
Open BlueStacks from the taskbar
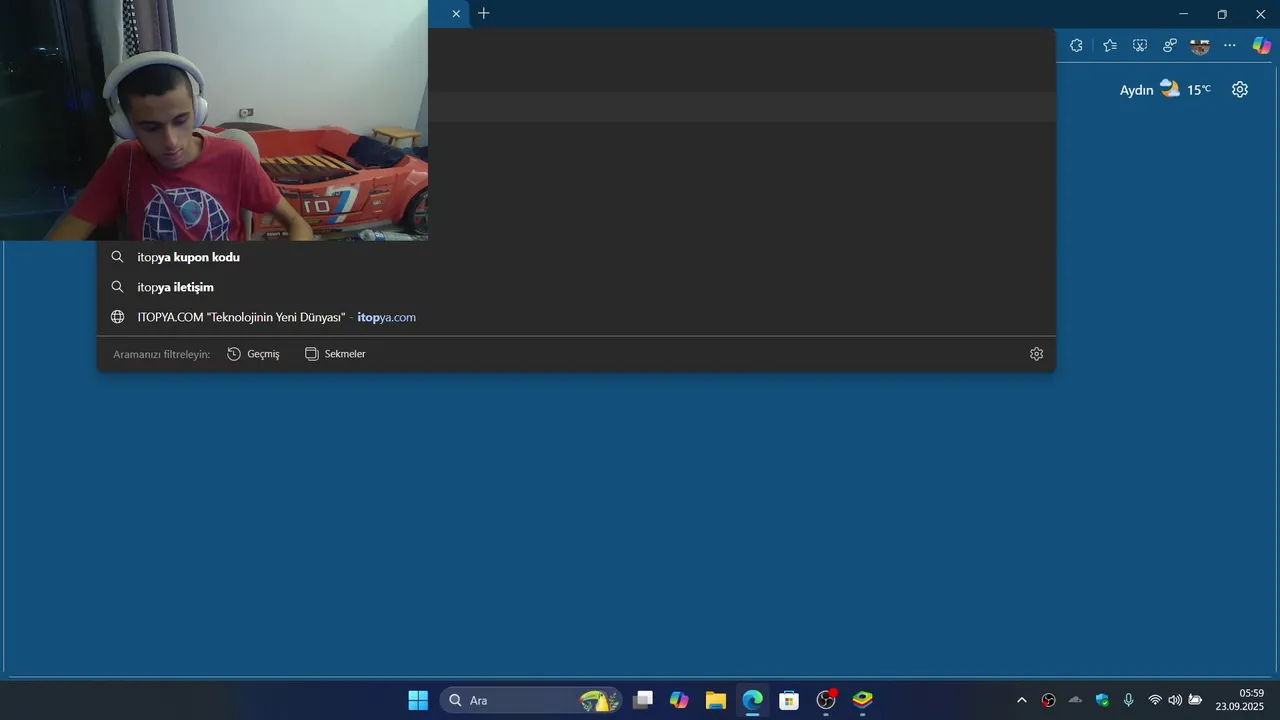tap(862, 700)
